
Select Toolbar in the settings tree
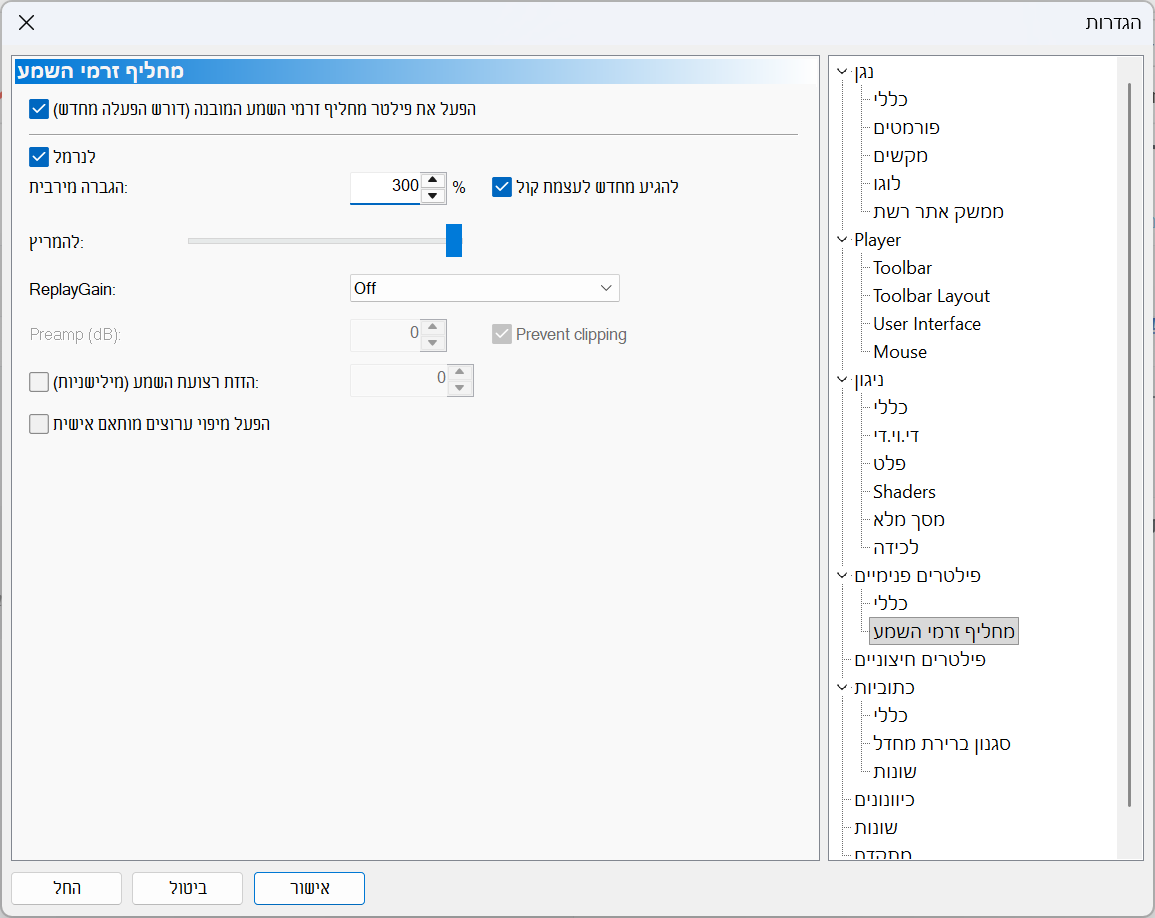pos(902,267)
